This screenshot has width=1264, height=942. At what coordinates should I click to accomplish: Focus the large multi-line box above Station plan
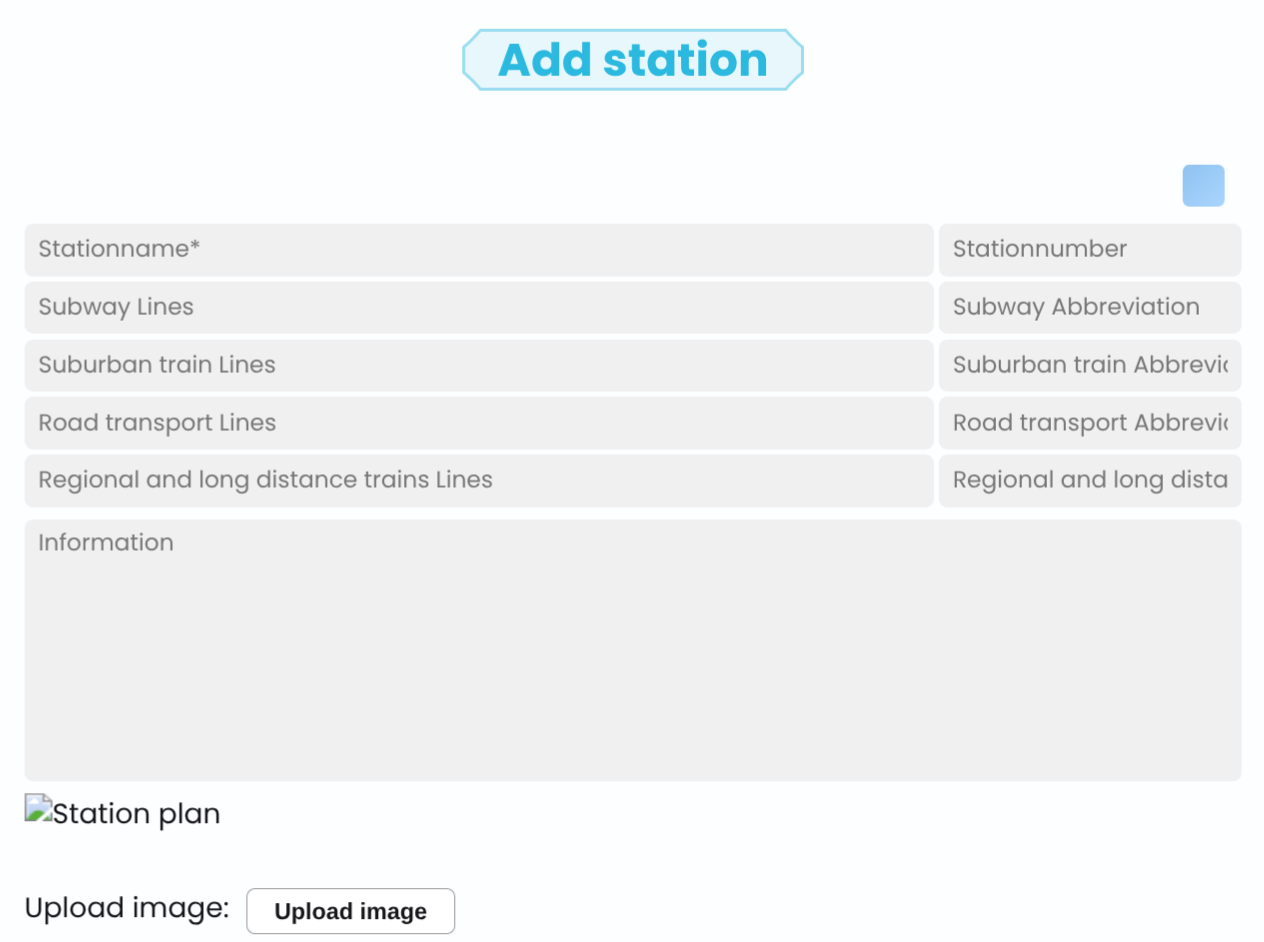[632, 650]
